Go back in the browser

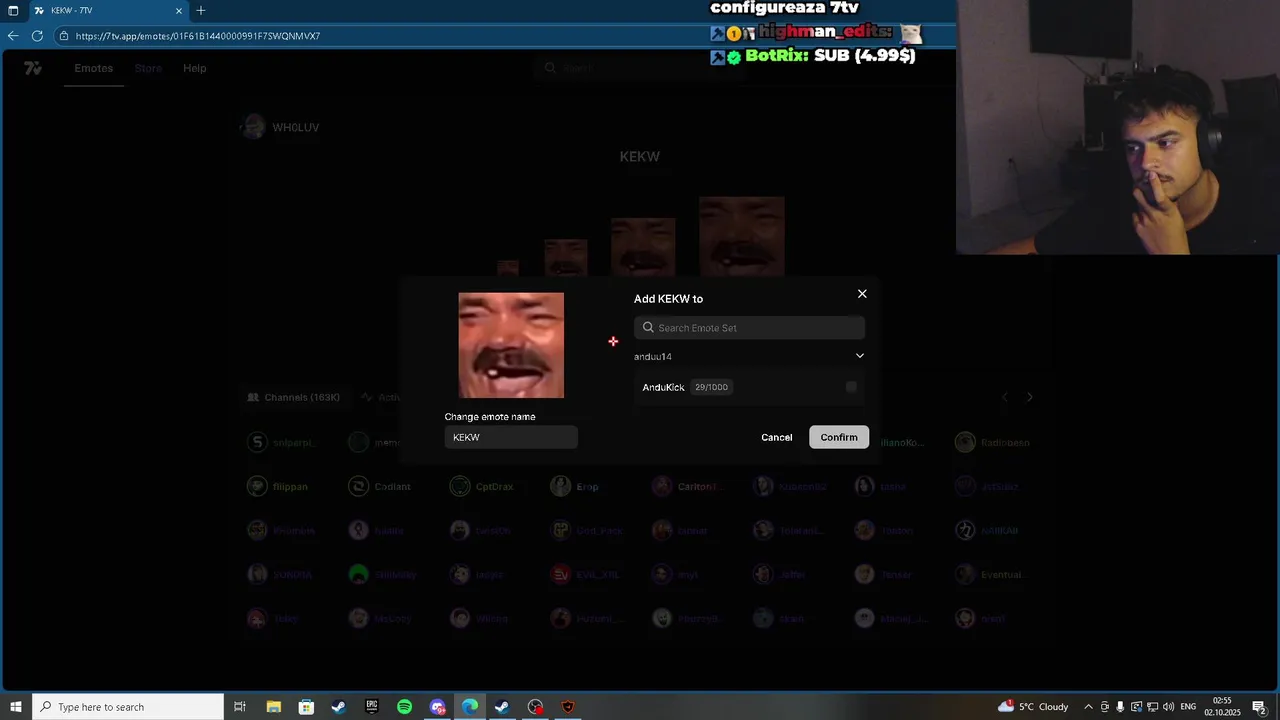pyautogui.click(x=12, y=36)
